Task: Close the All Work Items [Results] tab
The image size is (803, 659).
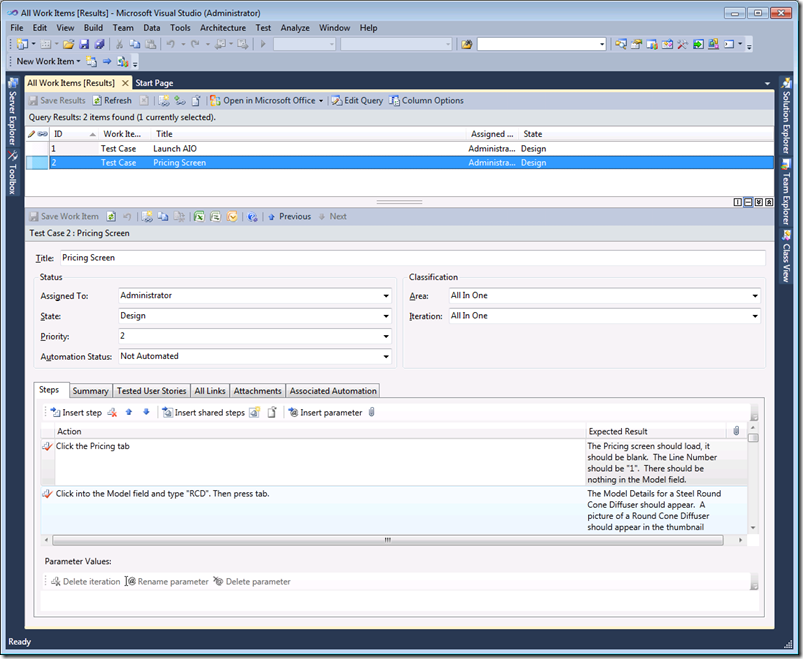Action: tap(125, 83)
